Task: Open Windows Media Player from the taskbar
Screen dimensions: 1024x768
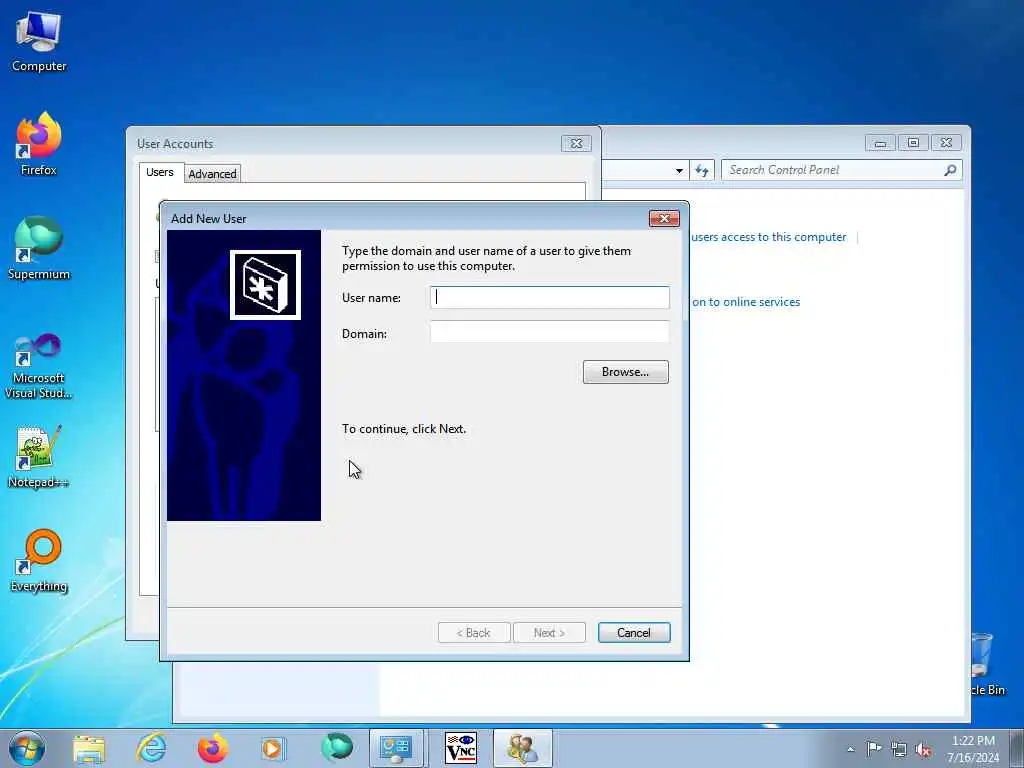Action: click(272, 748)
